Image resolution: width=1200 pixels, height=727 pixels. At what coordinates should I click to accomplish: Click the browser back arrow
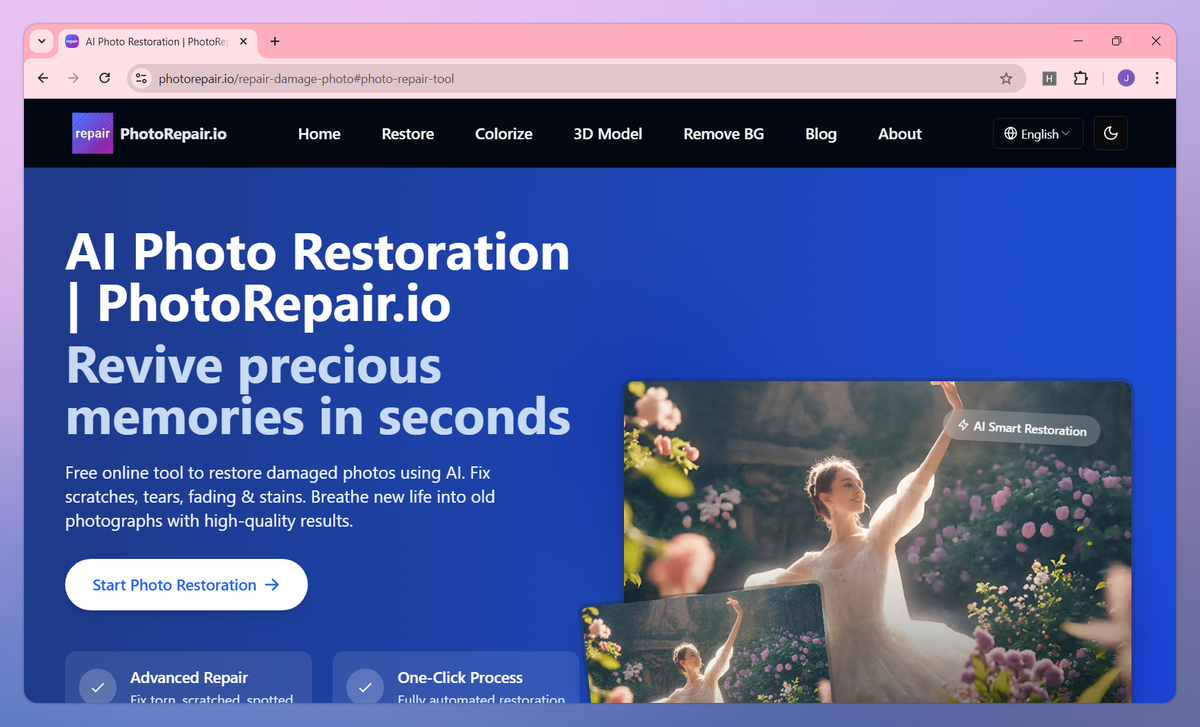point(43,78)
